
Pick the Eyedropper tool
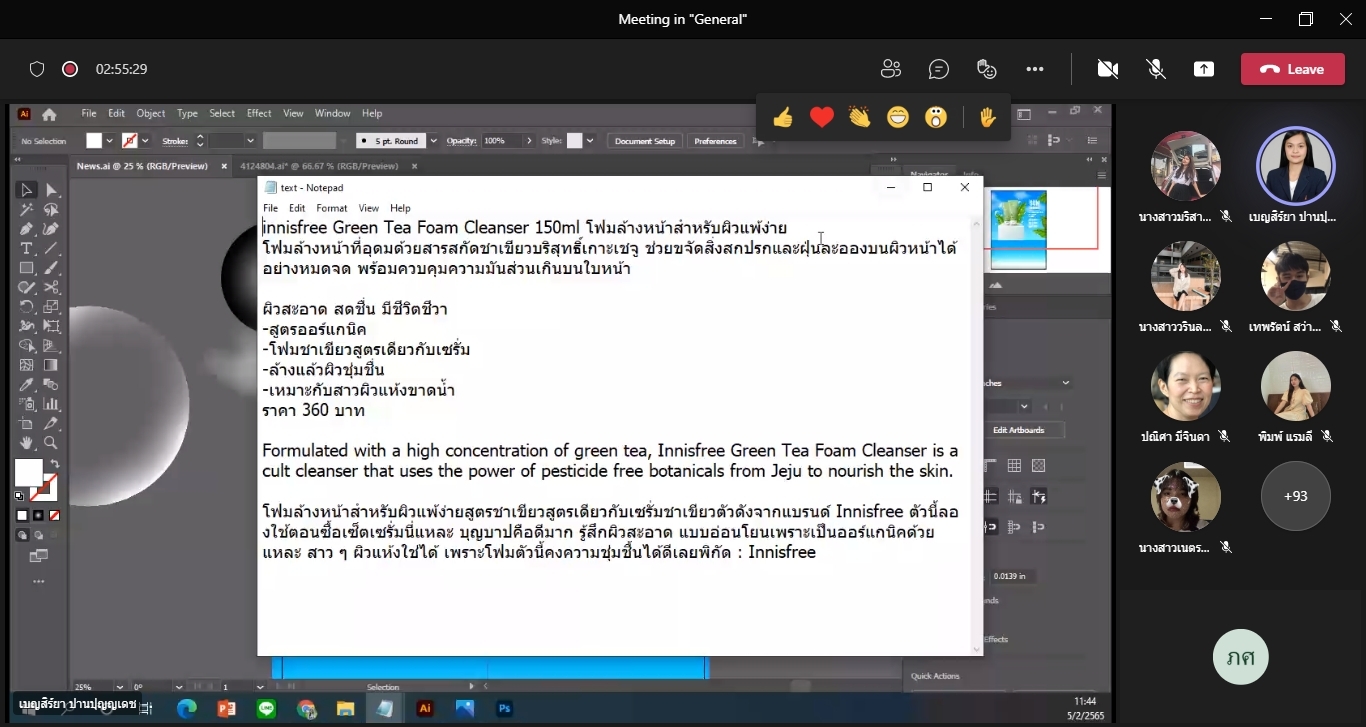27,385
